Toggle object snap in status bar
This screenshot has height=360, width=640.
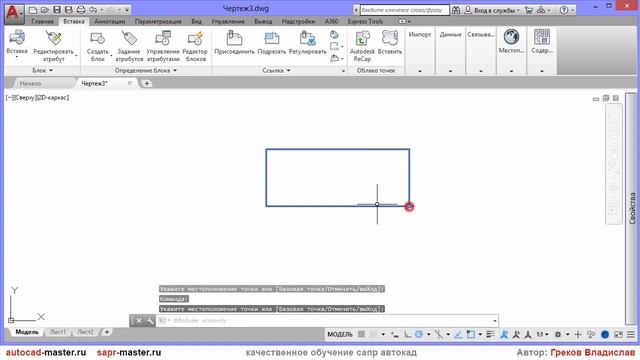(x=471, y=334)
